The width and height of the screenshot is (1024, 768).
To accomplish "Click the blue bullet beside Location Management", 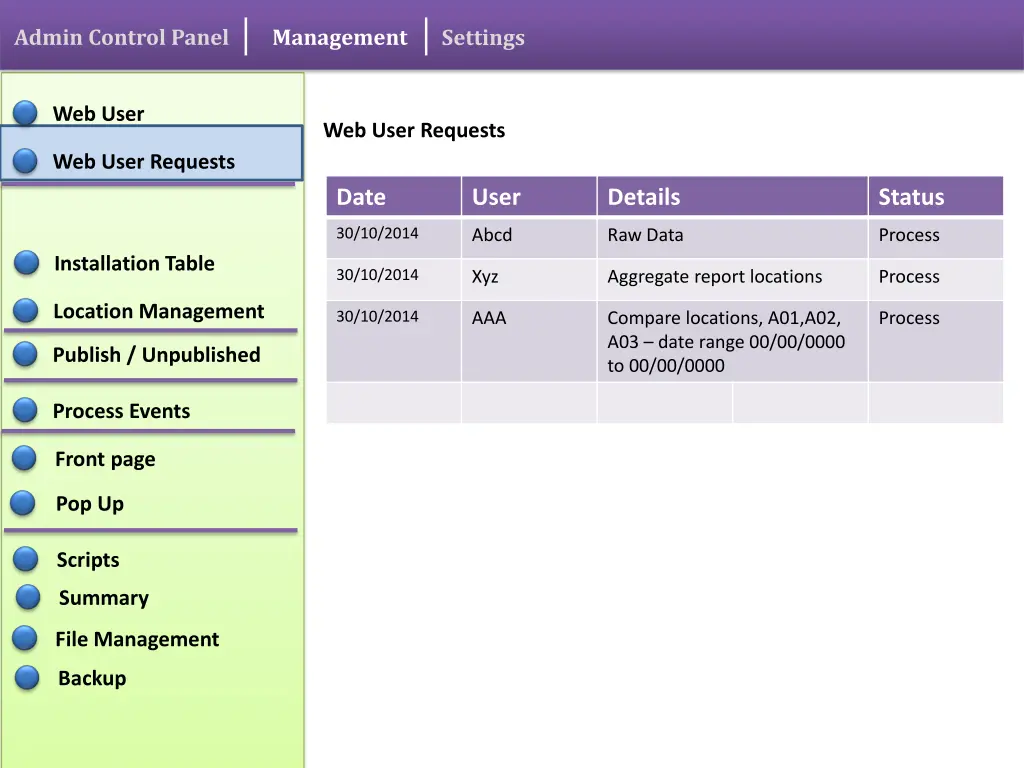I will pos(26,311).
